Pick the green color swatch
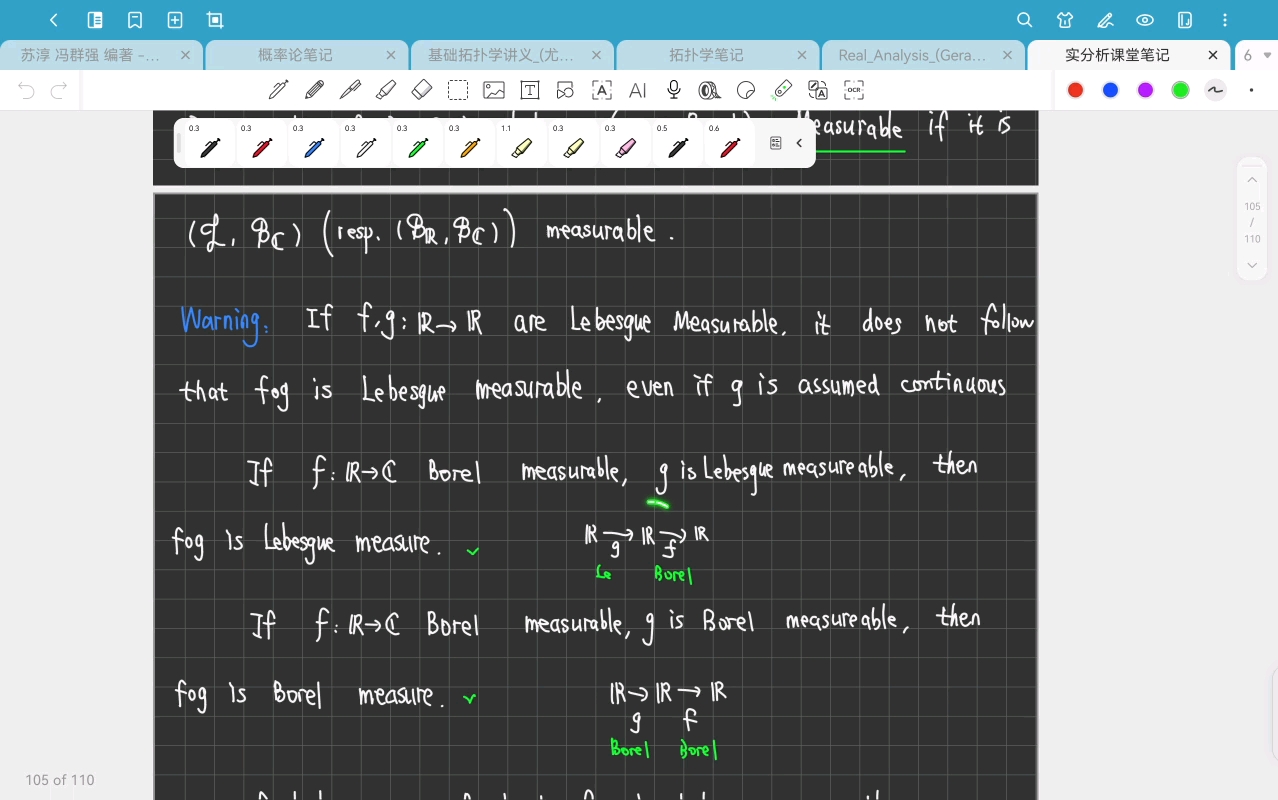Viewport: 1278px width, 800px height. coord(1180,90)
